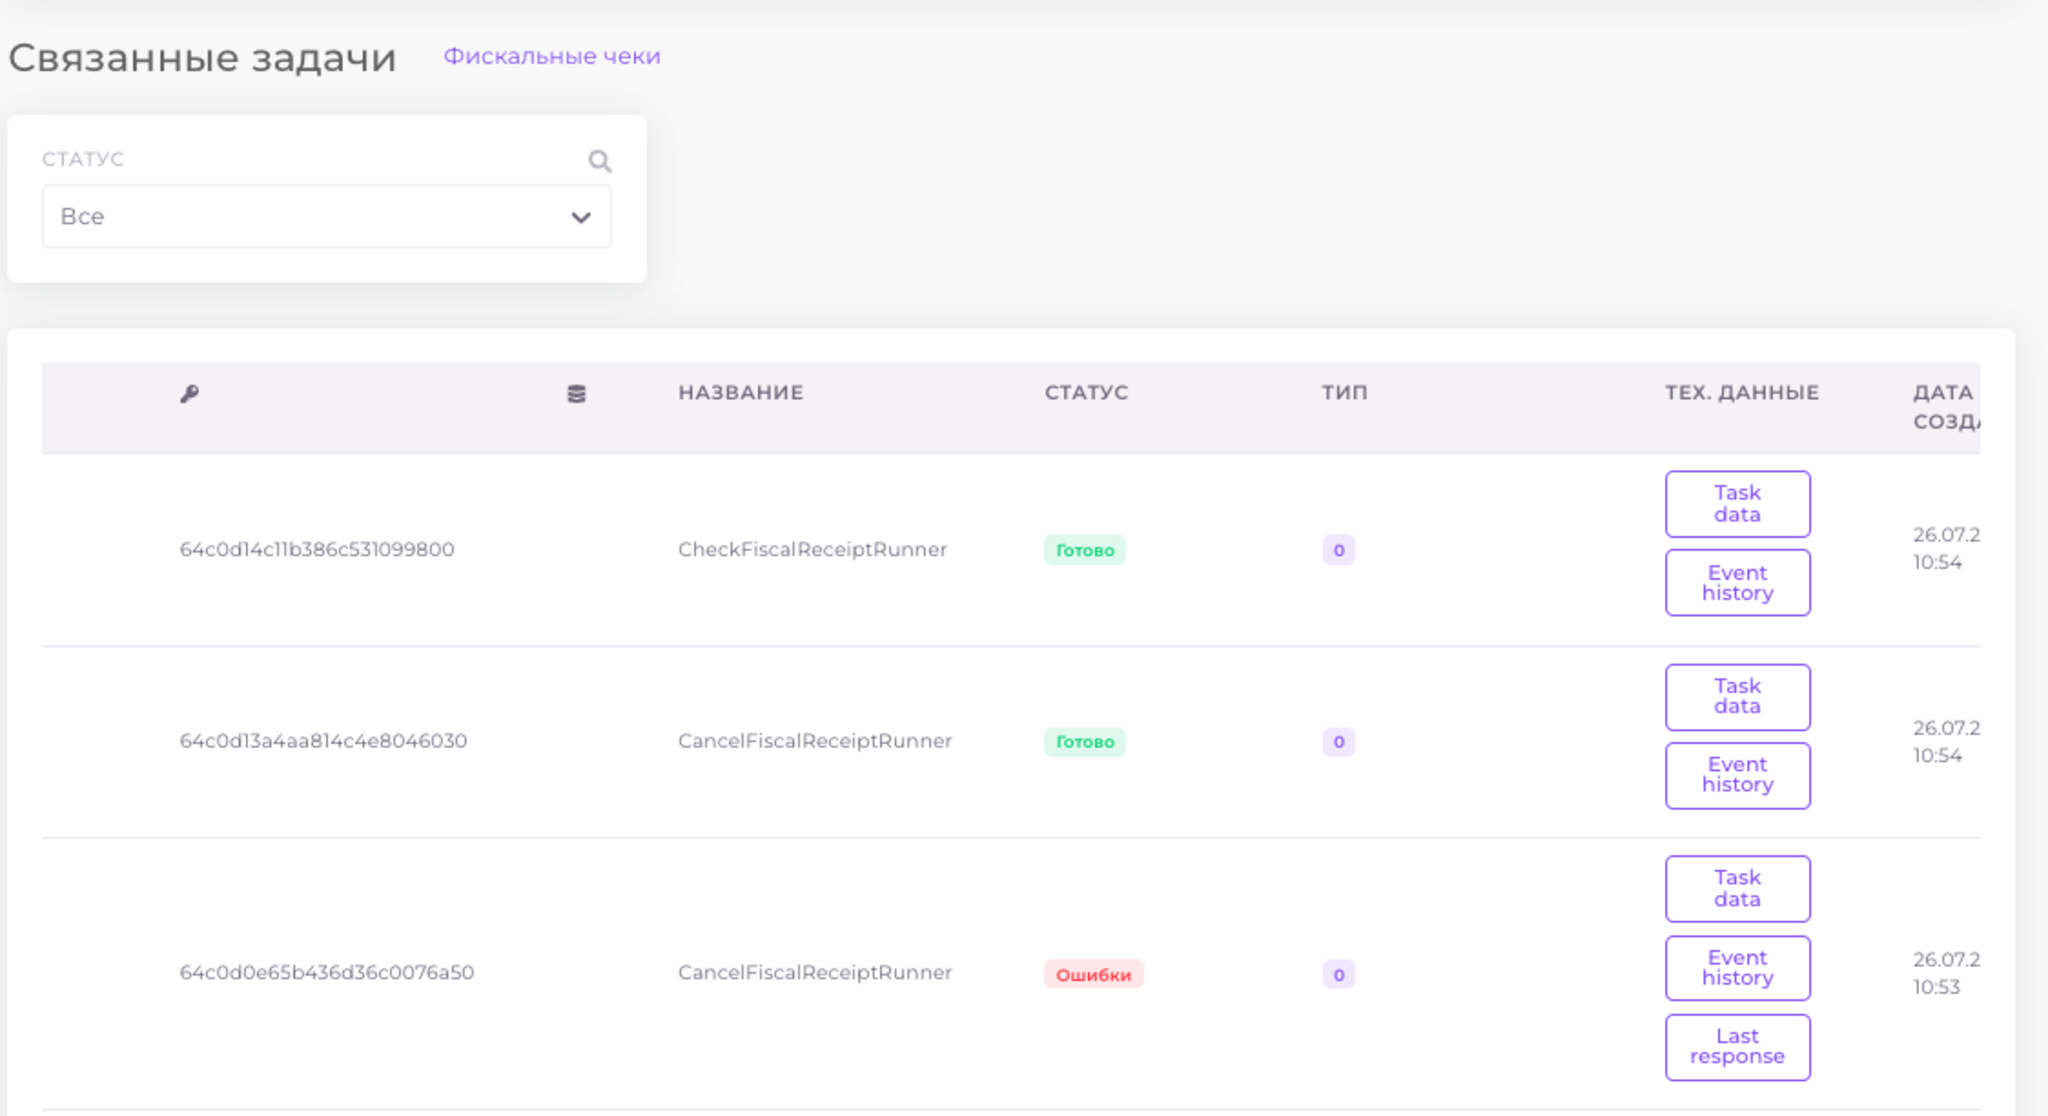Expand the Статус dropdown chevron
2048x1116 pixels.
pyautogui.click(x=580, y=217)
